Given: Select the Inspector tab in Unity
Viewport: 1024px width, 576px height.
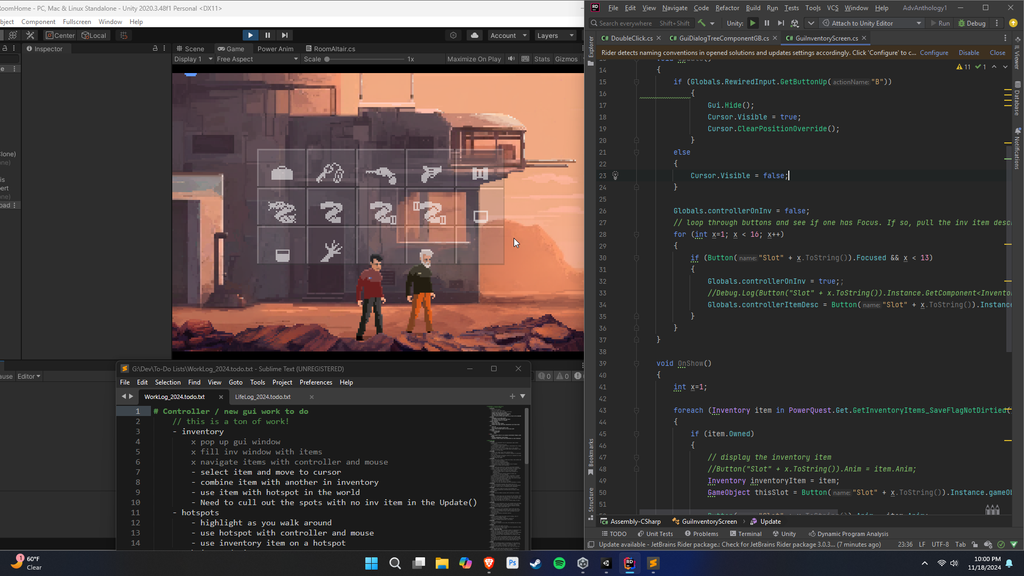Looking at the screenshot, I should [x=44, y=48].
